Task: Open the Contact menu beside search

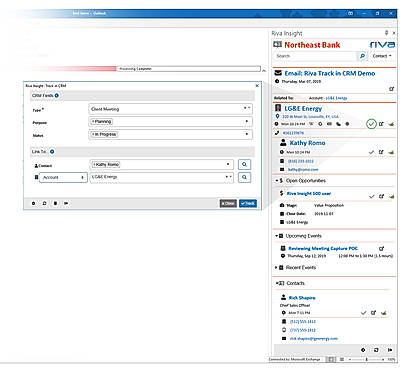Action: point(382,56)
